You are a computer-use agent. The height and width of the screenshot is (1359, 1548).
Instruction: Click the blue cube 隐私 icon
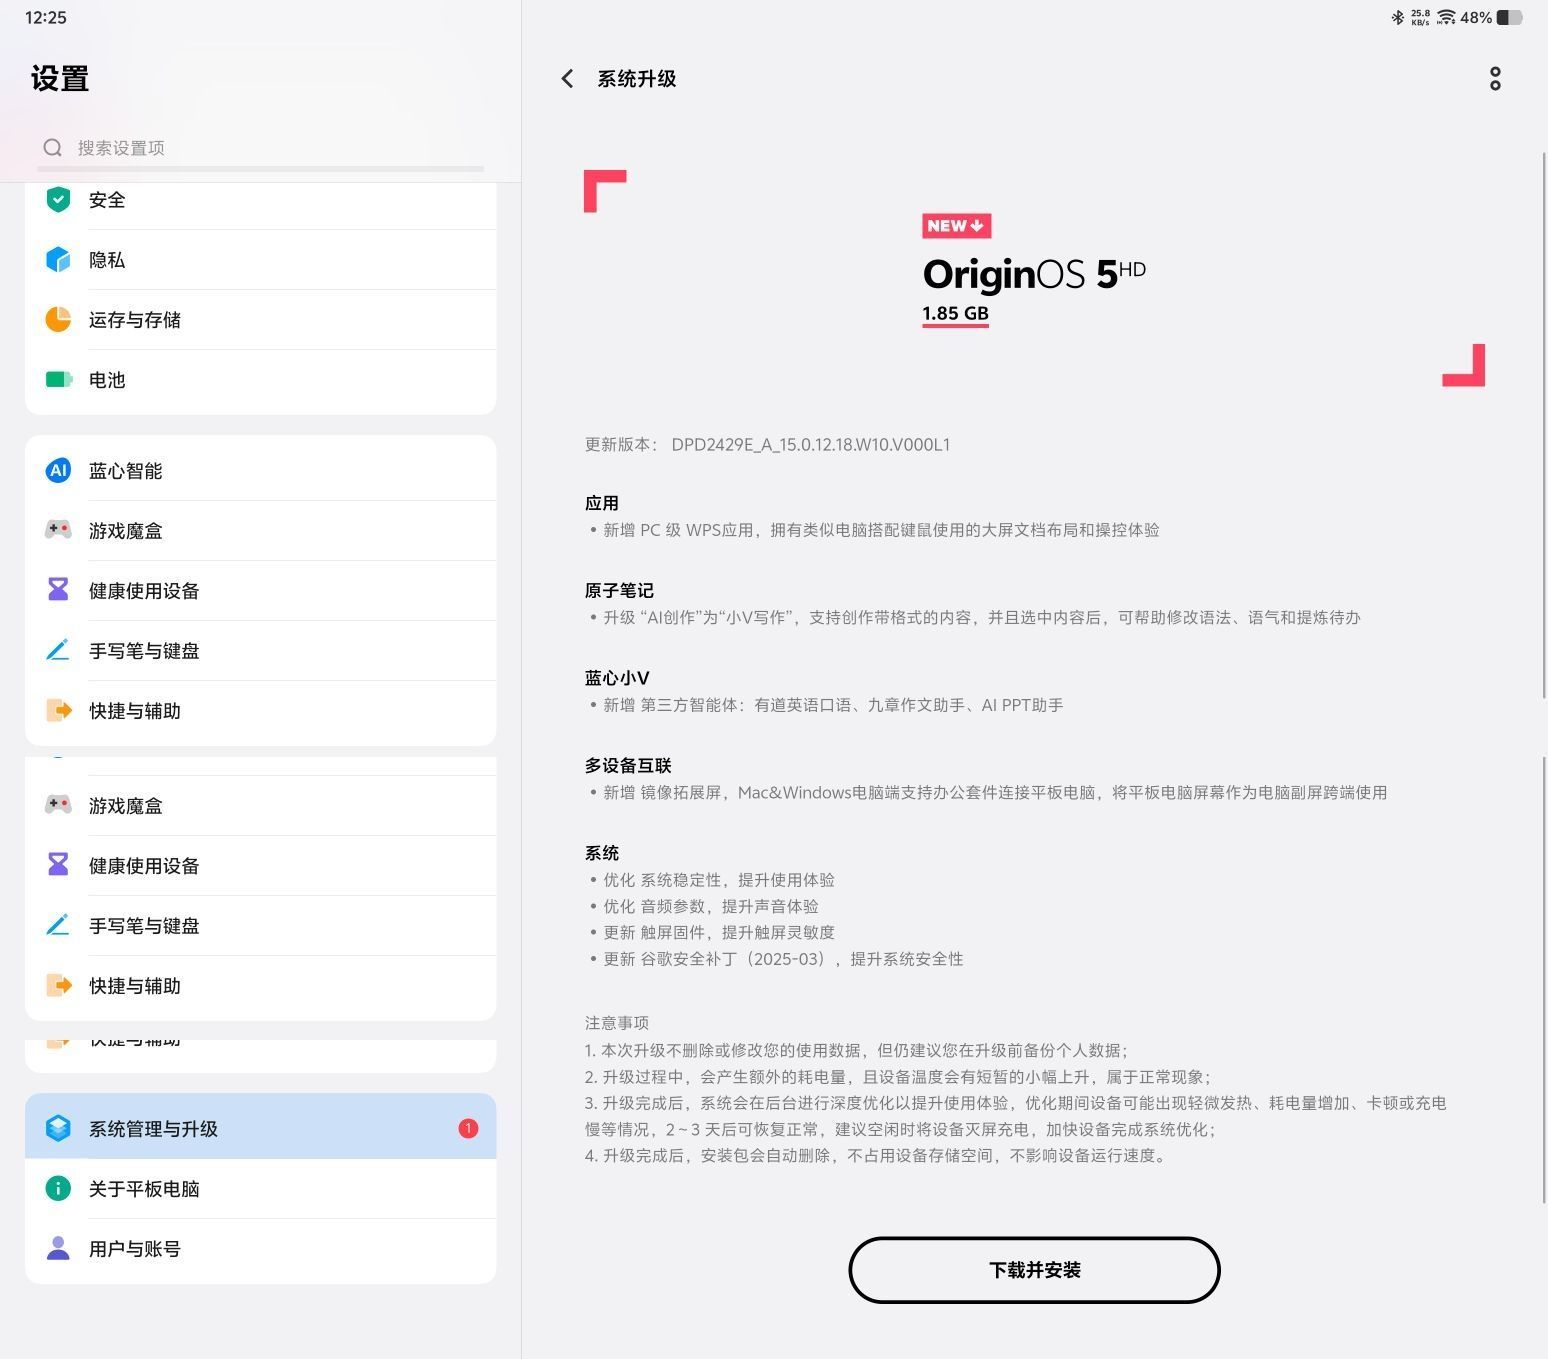coord(58,260)
